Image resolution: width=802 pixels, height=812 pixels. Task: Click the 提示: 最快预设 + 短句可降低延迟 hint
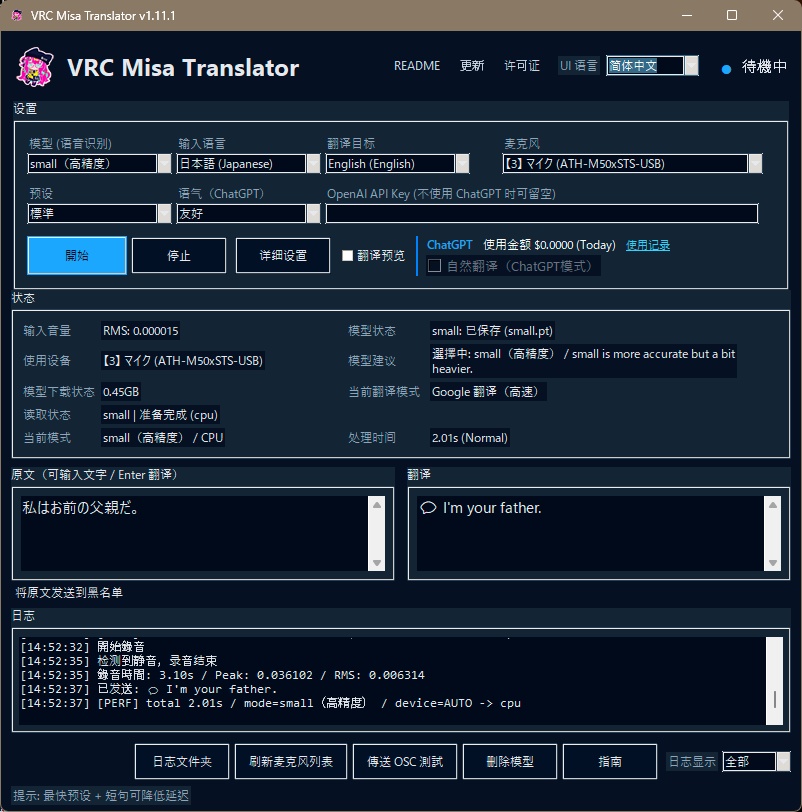(101, 795)
